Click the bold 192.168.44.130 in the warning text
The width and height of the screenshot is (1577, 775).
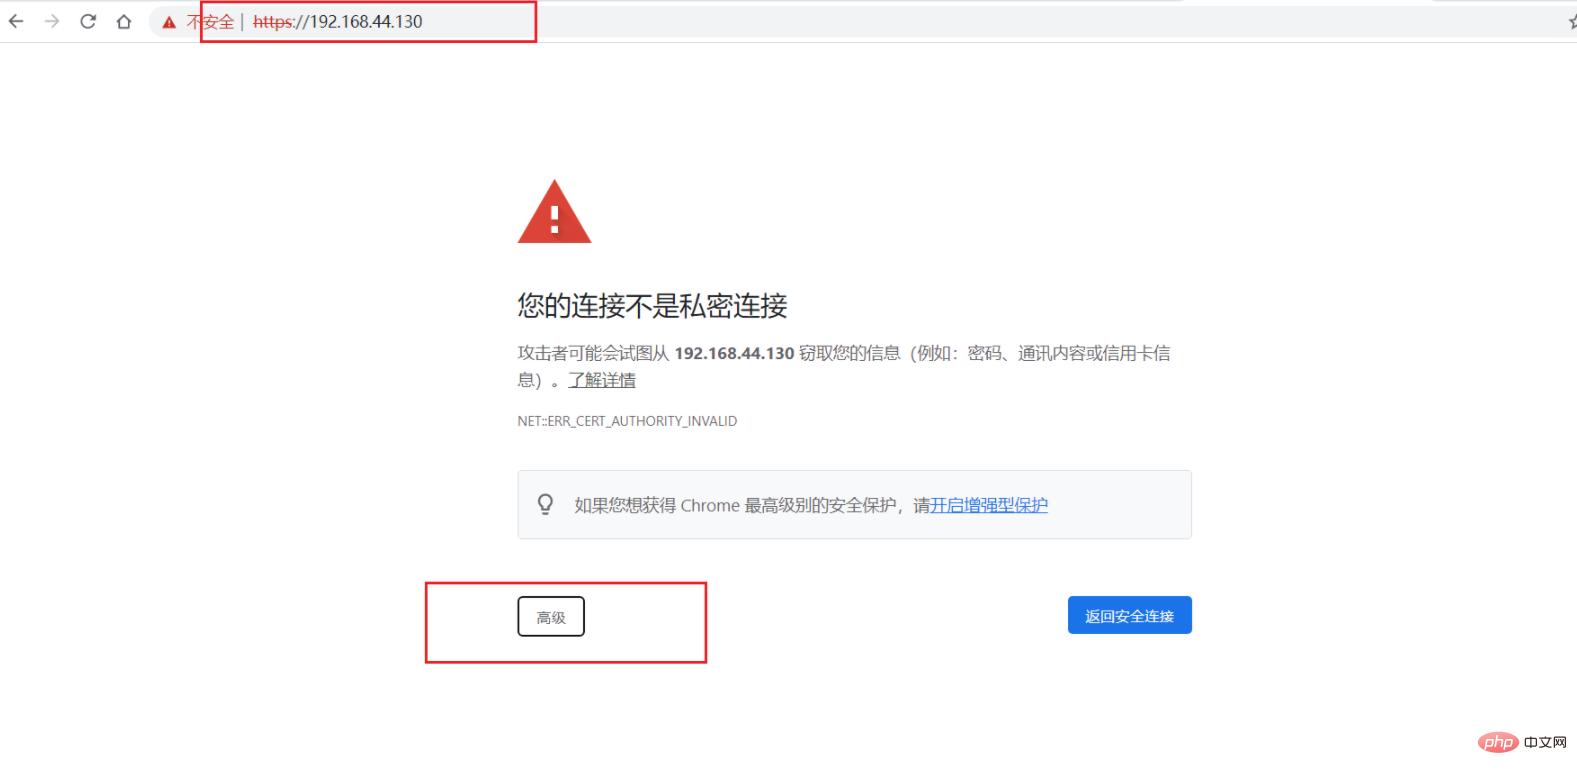(734, 353)
